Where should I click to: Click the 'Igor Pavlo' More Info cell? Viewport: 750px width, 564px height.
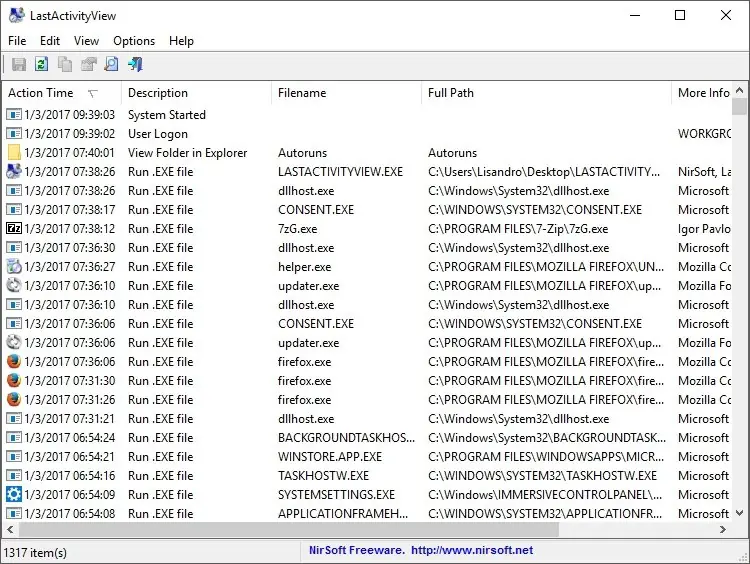click(704, 229)
